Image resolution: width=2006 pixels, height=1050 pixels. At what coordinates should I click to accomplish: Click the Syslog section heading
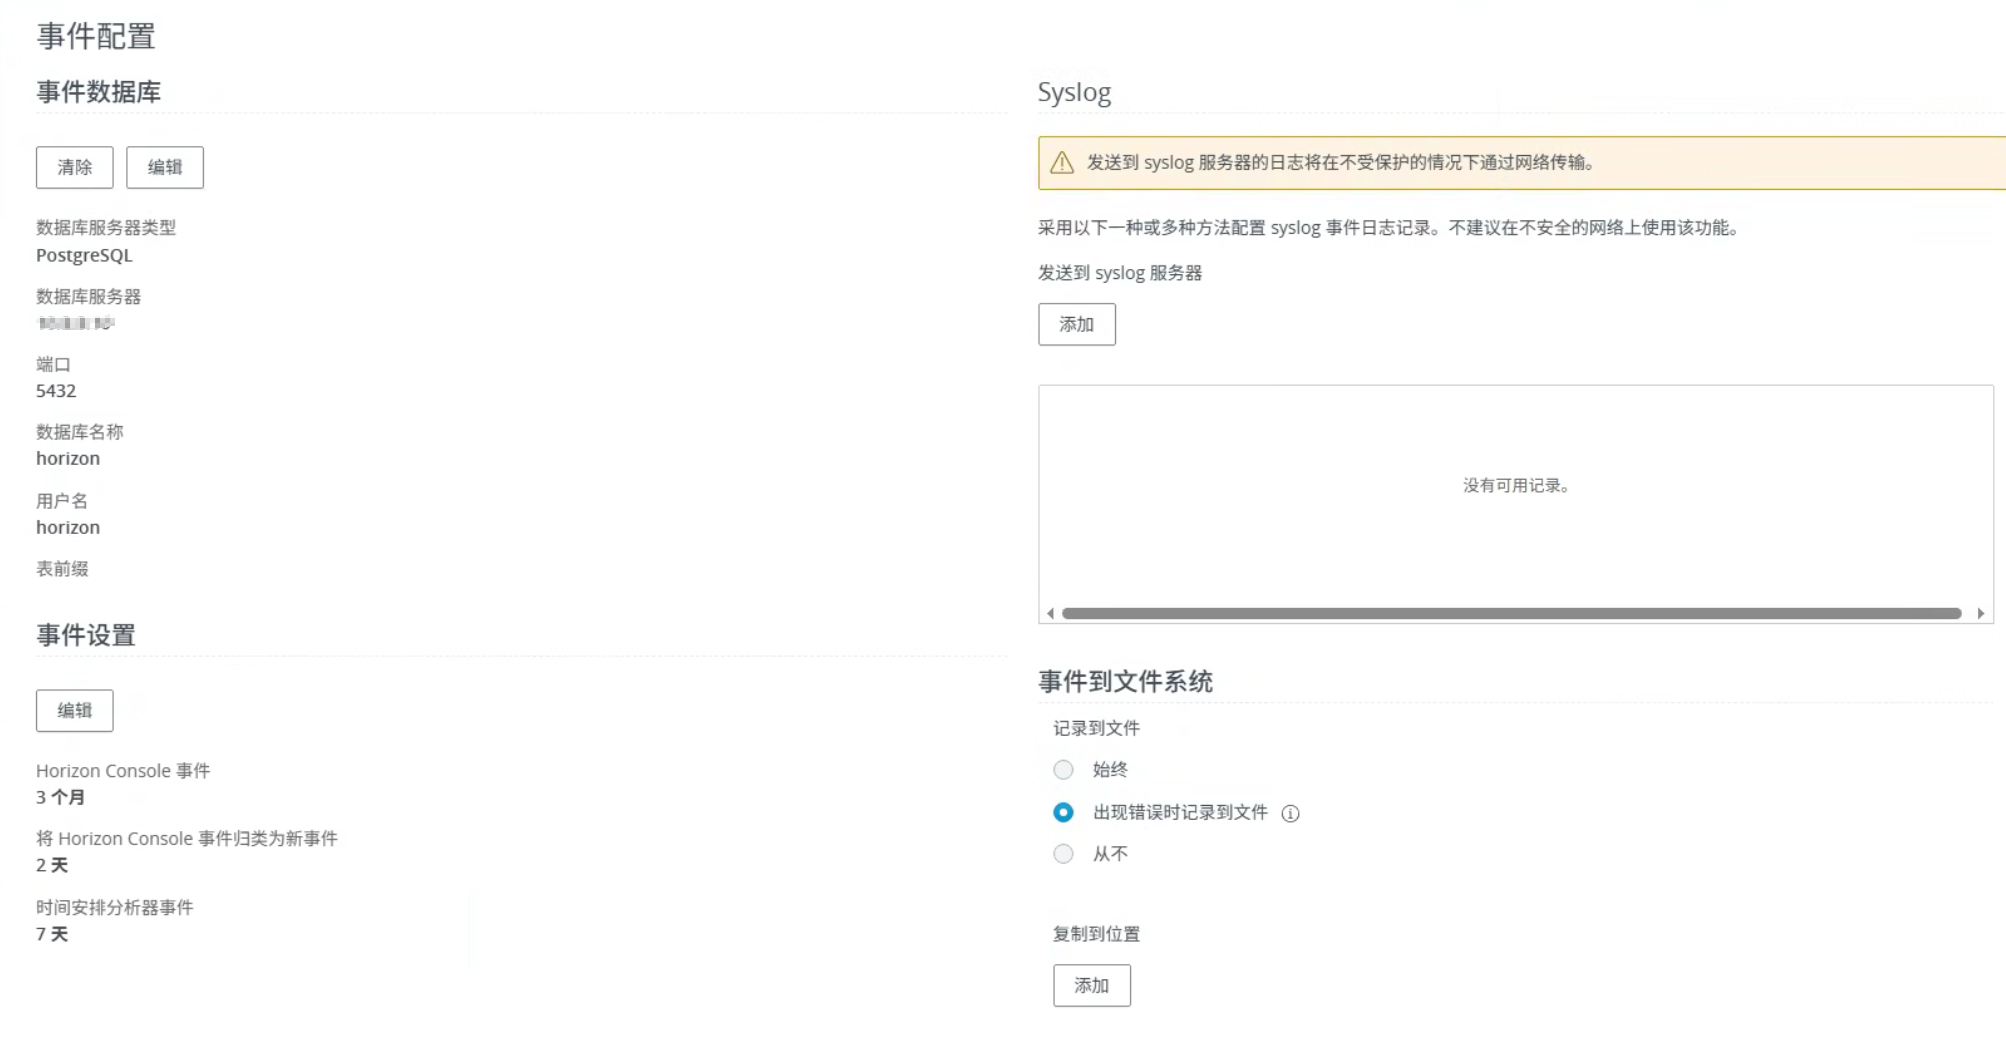click(x=1074, y=92)
